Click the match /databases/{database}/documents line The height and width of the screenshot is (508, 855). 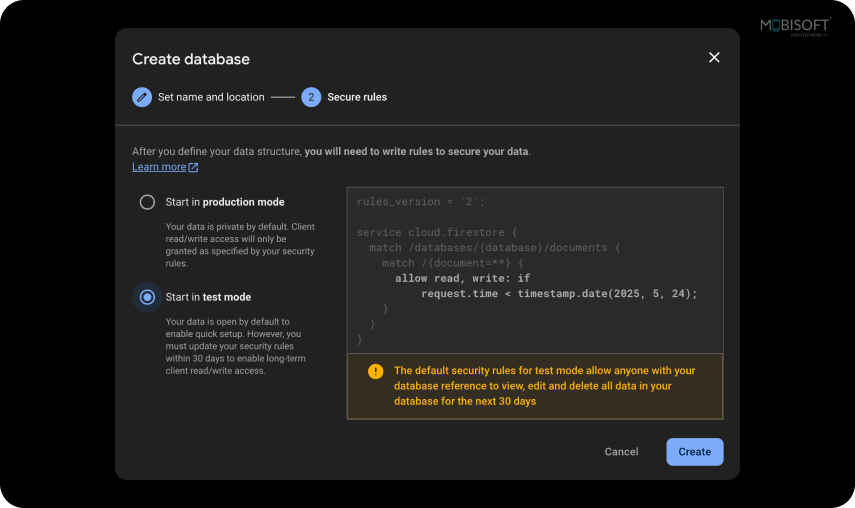tap(495, 247)
